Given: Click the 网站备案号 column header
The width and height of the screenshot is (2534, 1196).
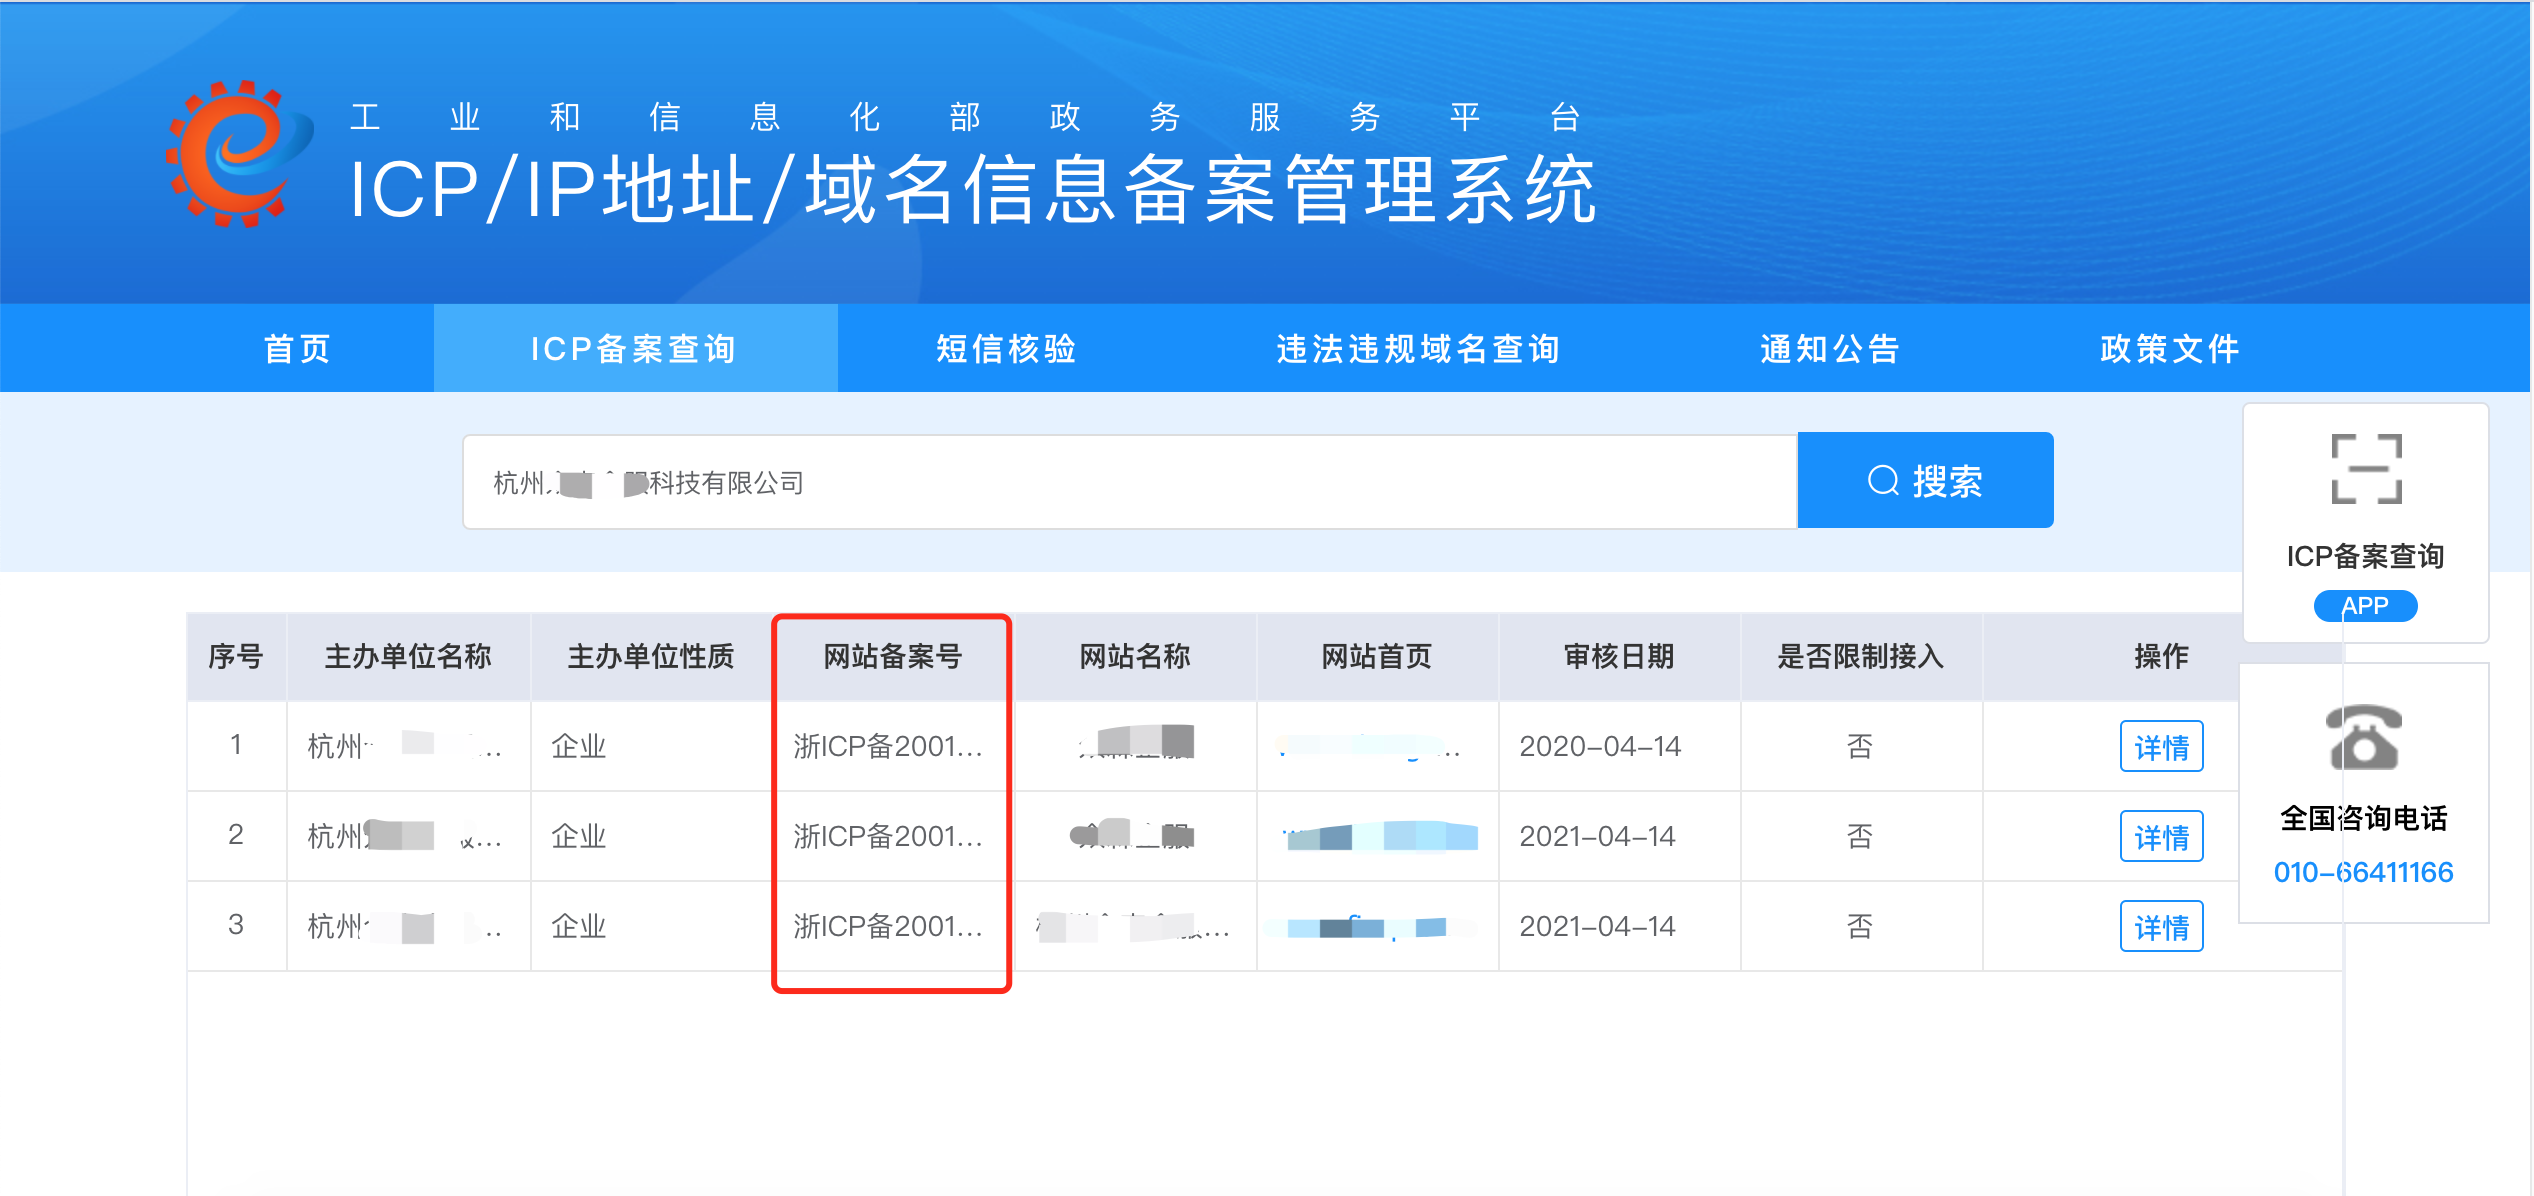Looking at the screenshot, I should [x=890, y=657].
